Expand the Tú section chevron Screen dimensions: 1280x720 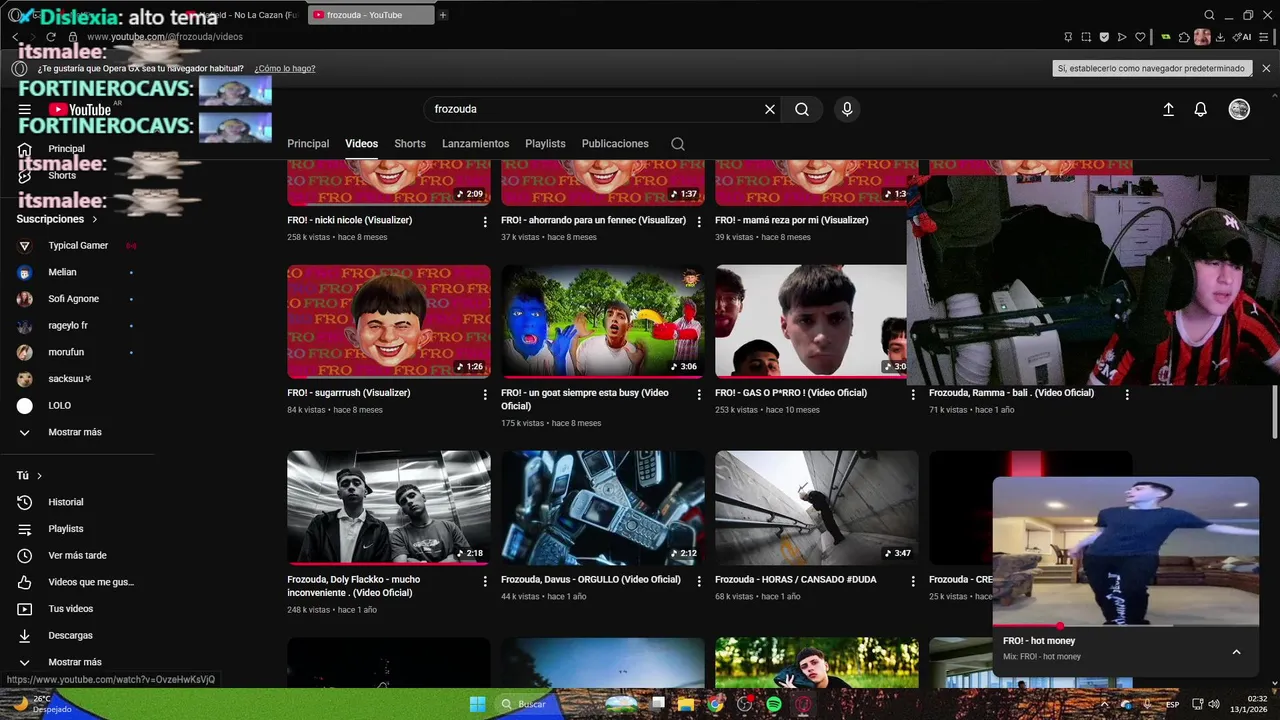[x=39, y=476]
